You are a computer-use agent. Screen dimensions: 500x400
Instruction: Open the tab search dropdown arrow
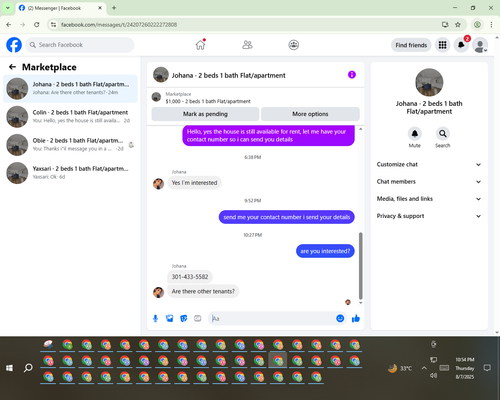point(7,8)
